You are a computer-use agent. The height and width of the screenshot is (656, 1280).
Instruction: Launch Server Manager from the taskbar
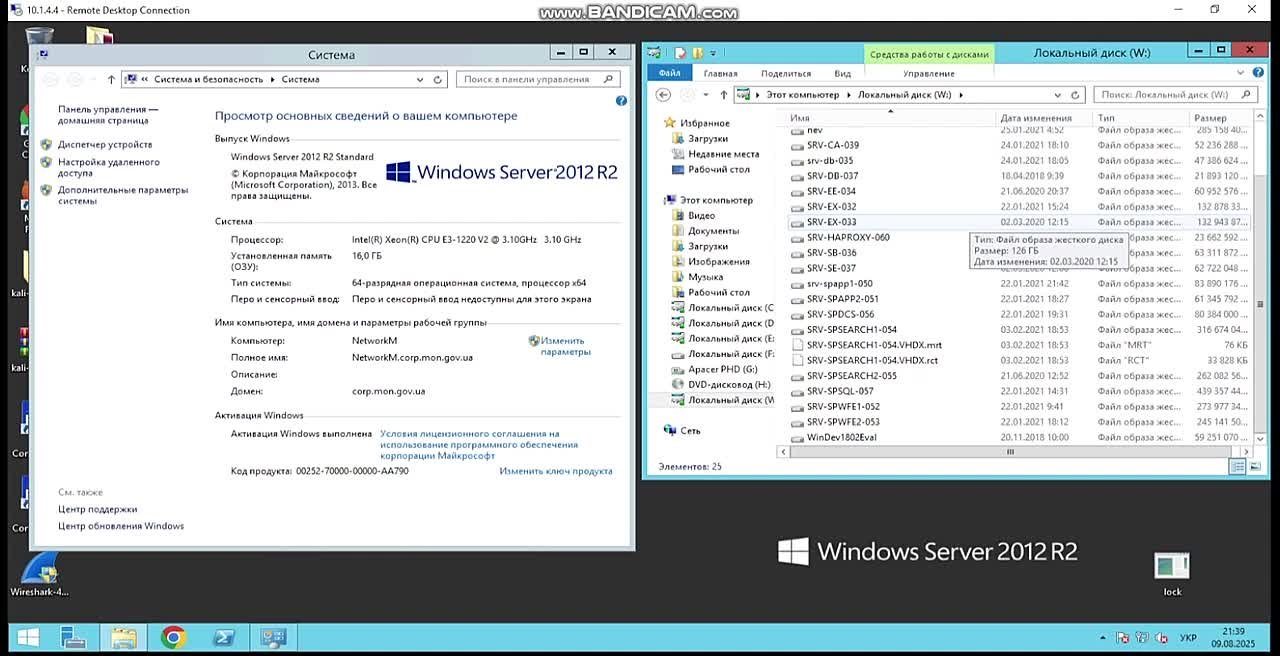pyautogui.click(x=73, y=638)
